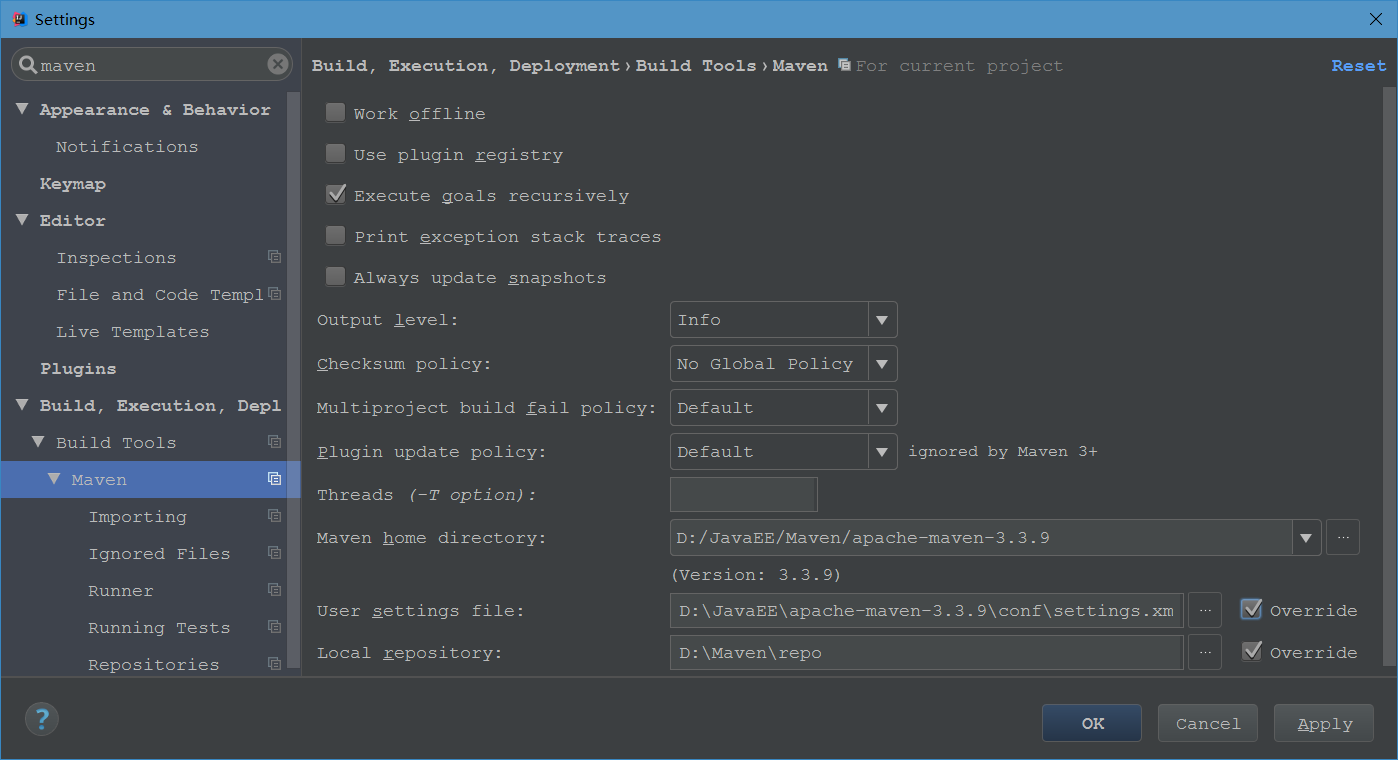The height and width of the screenshot is (760, 1398).
Task: Select Running Tests under Maven
Action: click(x=159, y=628)
